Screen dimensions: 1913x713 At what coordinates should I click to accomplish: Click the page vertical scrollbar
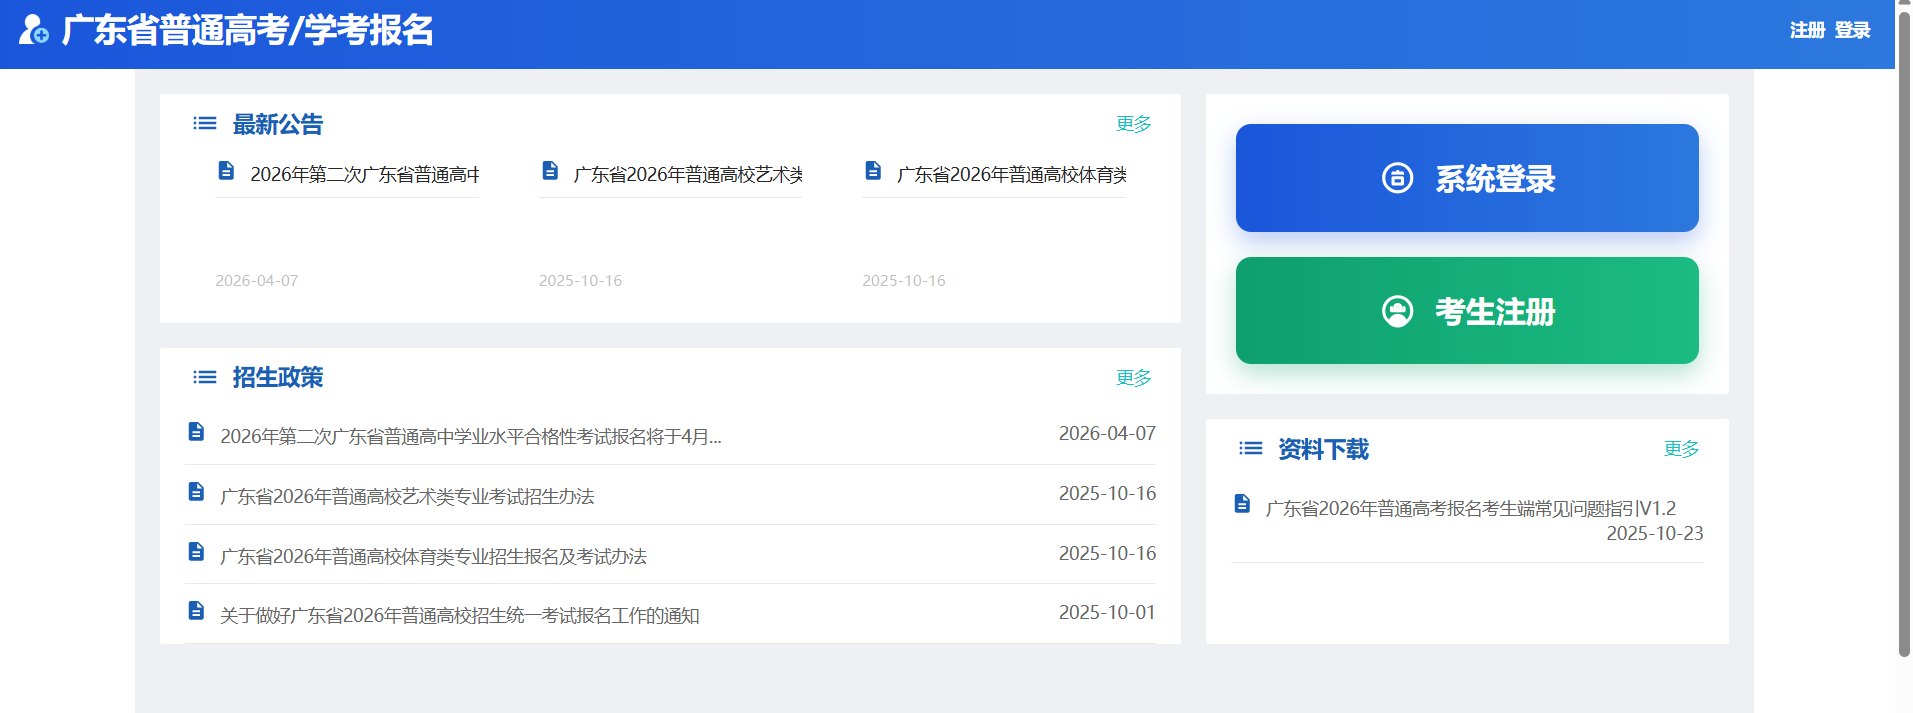point(1904,335)
